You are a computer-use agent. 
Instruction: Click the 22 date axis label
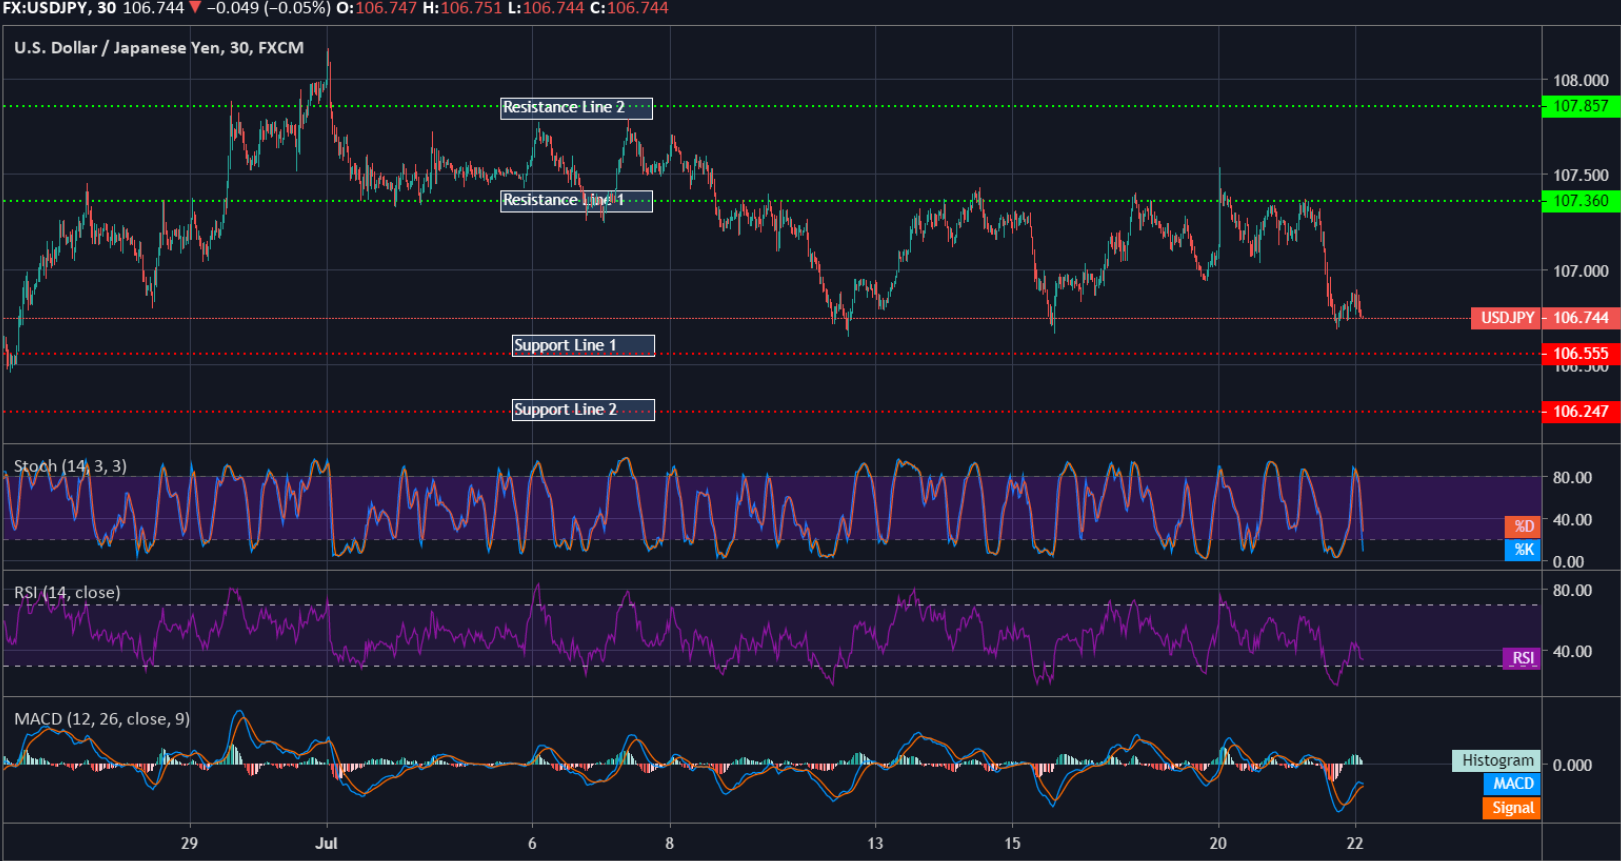1355,843
